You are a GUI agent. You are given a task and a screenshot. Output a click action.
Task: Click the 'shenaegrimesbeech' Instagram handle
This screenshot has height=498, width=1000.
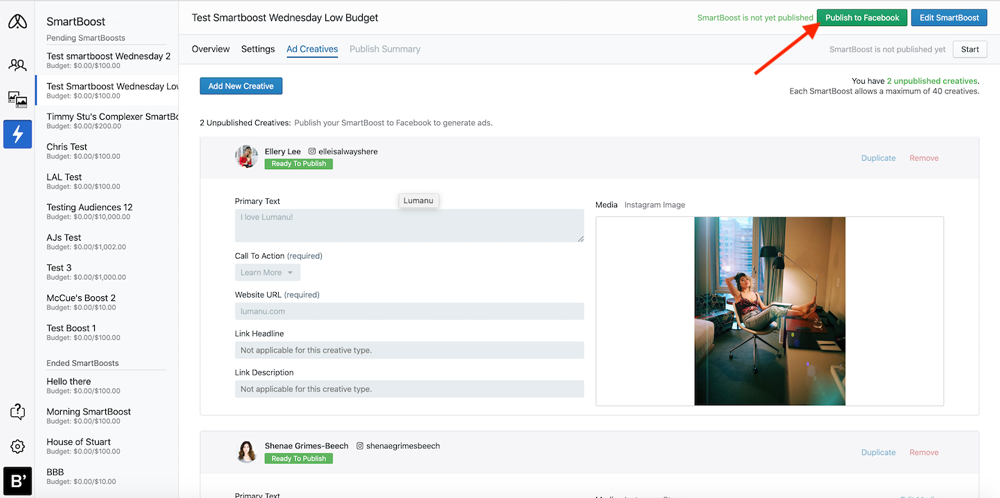pyautogui.click(x=403, y=446)
